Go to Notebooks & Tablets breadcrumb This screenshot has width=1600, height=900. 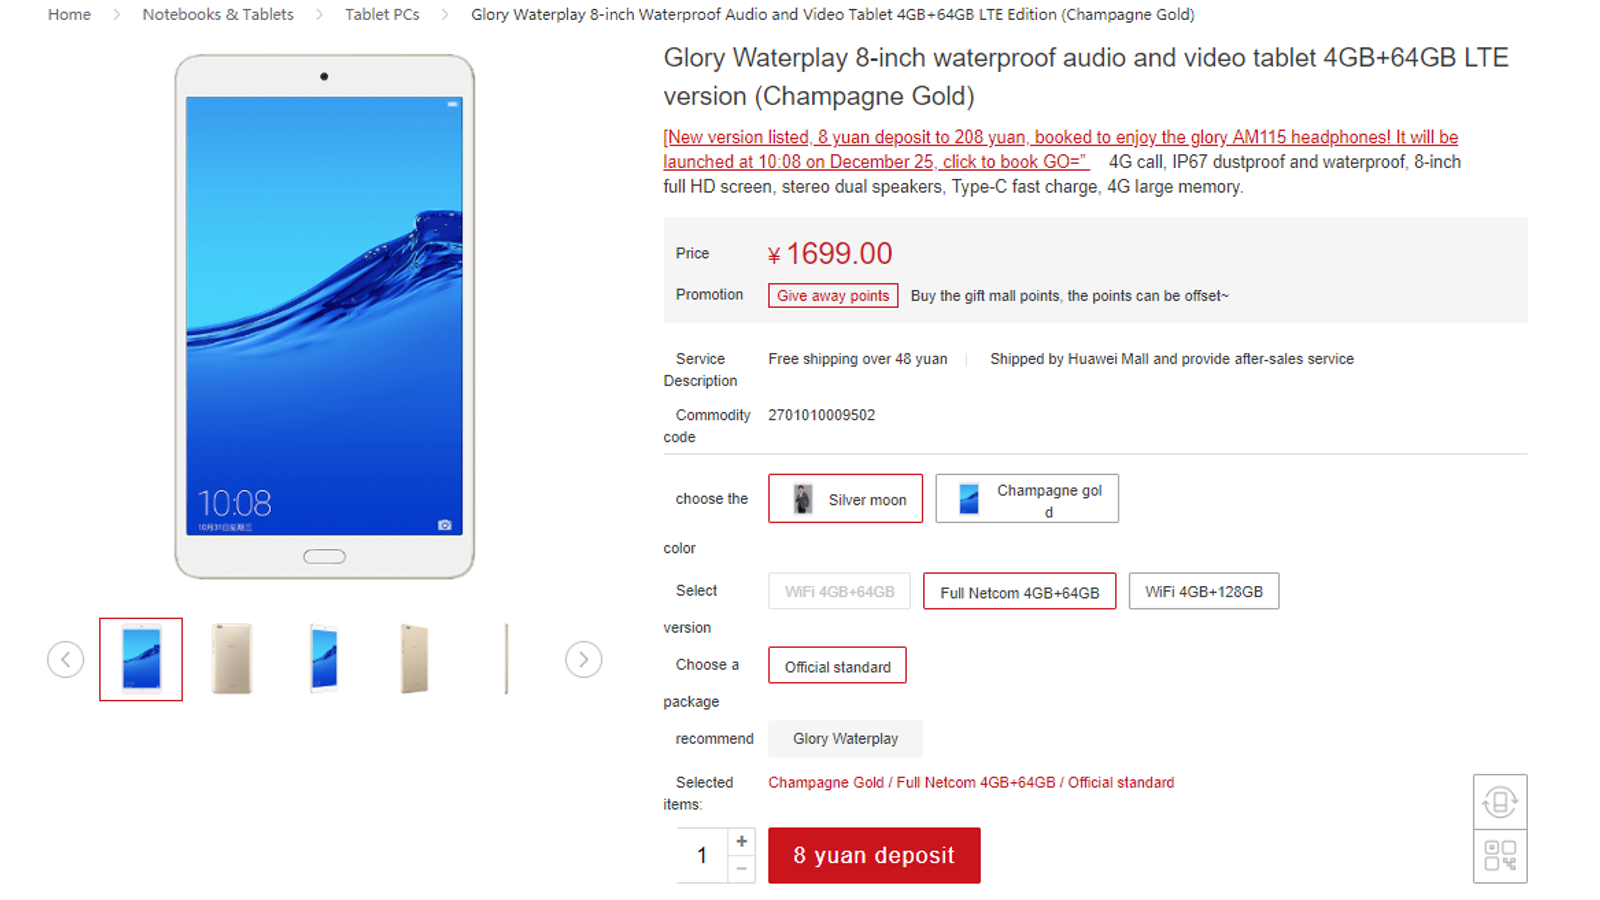click(218, 14)
